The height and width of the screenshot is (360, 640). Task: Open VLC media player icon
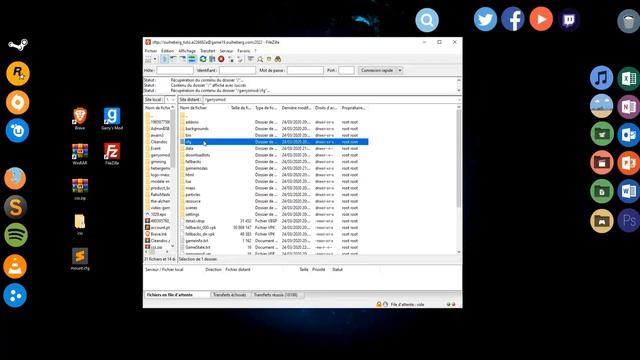click(x=15, y=267)
